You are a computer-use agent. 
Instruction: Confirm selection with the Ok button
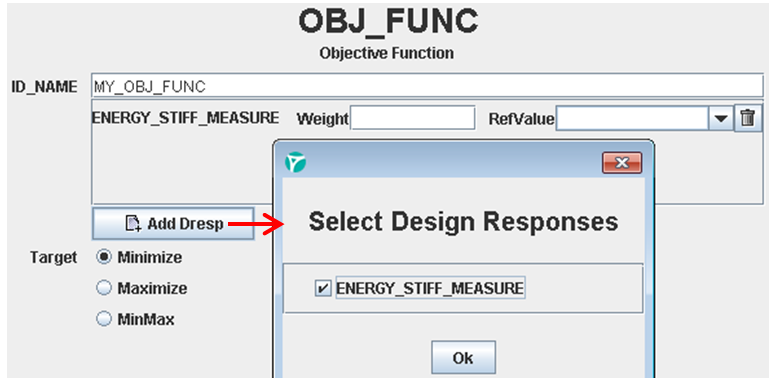coord(463,357)
